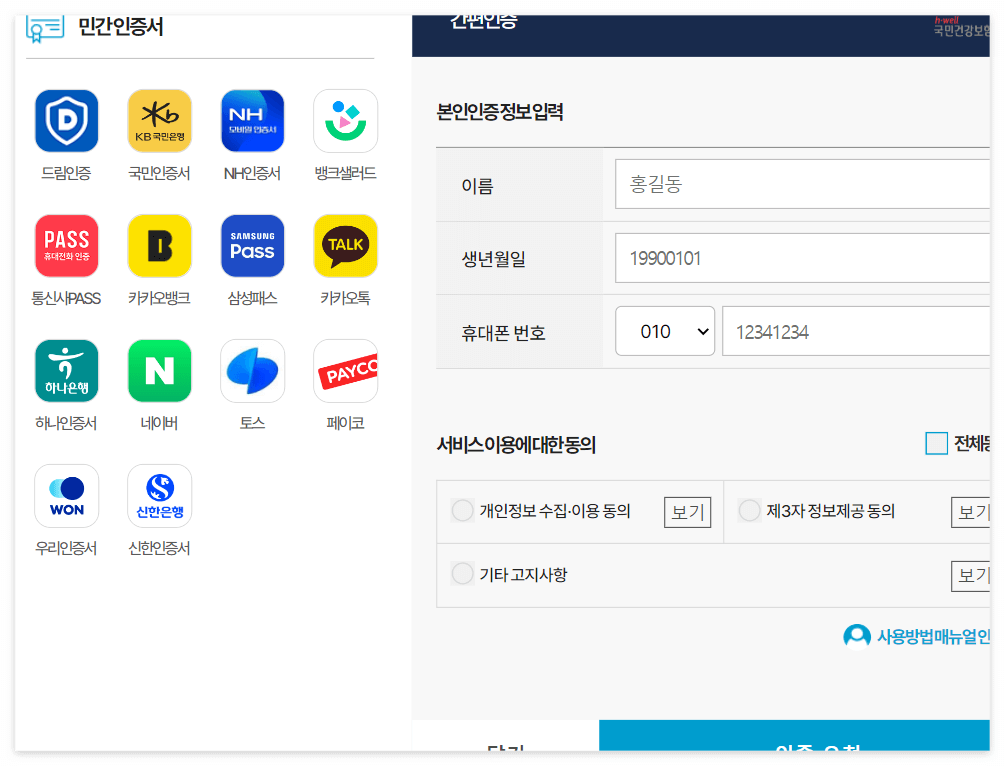Viewport: 1005px width, 766px height.
Task: Choose the 페이코 PAYCO icon
Action: click(x=345, y=371)
